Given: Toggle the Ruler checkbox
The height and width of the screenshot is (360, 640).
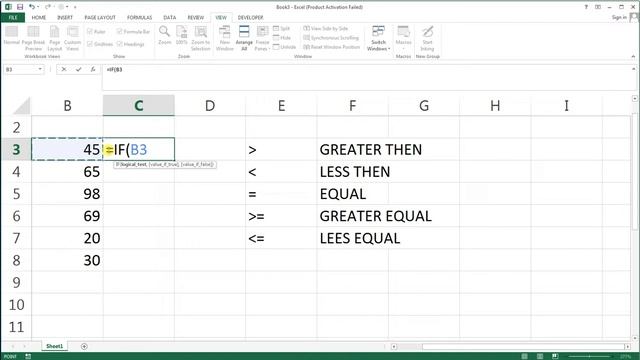Looking at the screenshot, I should coord(96,31).
